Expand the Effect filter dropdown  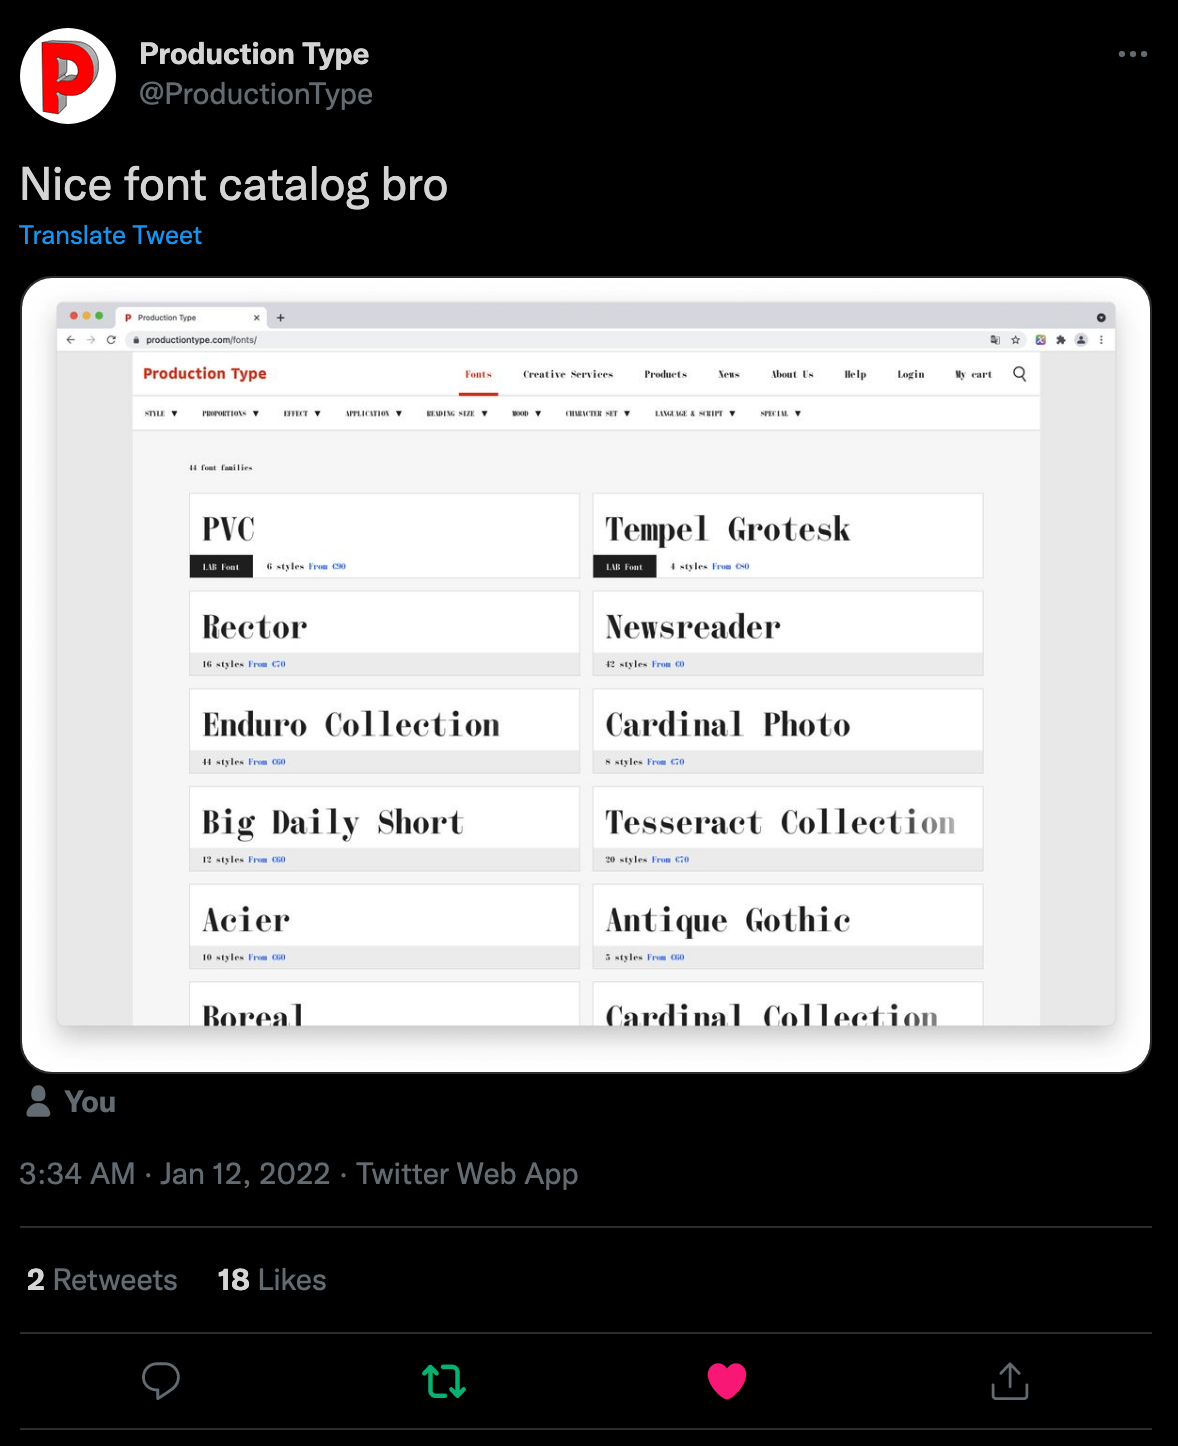pos(302,413)
